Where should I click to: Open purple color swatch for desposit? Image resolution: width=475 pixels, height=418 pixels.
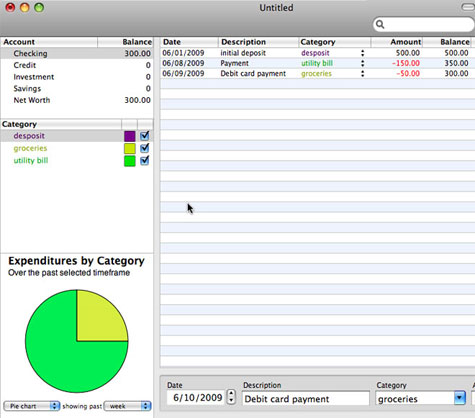[x=130, y=136]
